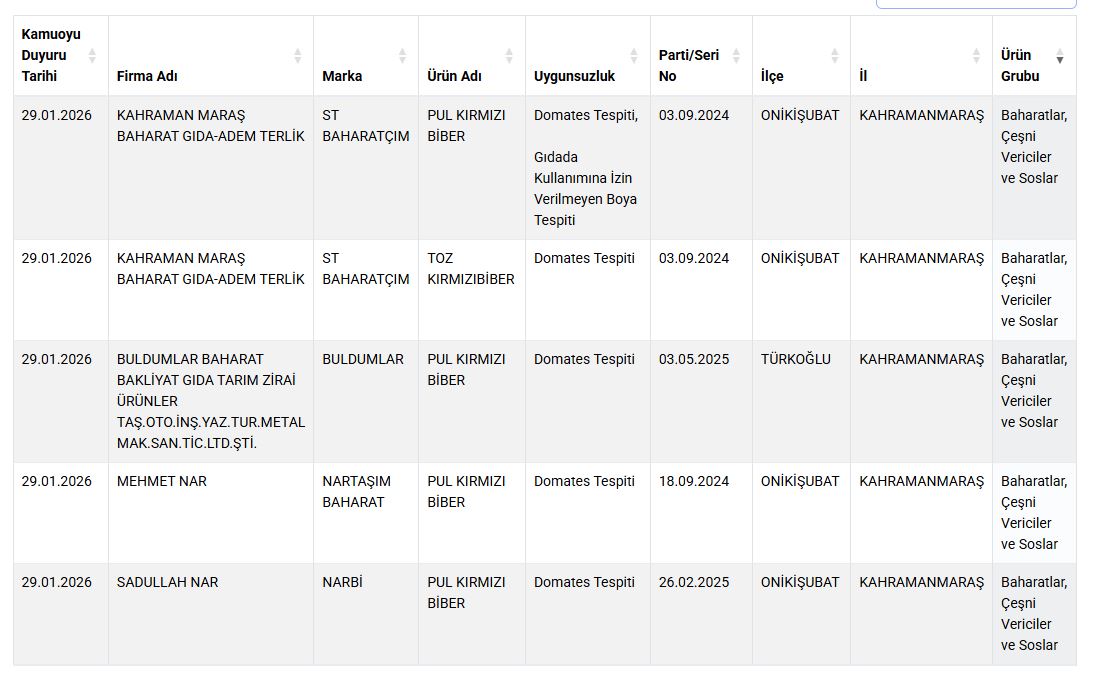Click batch number 18.09.2024

(694, 481)
